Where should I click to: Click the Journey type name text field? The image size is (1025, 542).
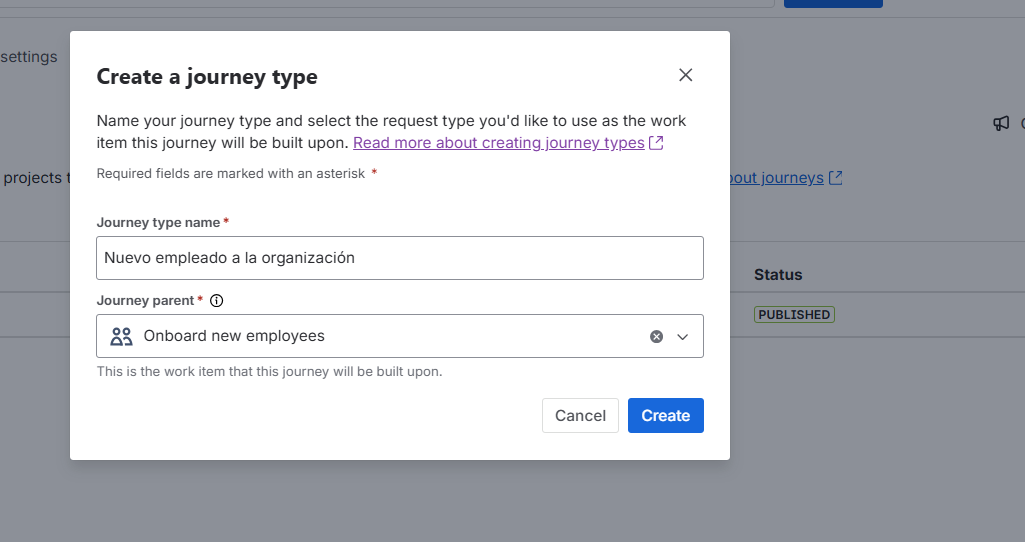click(x=400, y=258)
